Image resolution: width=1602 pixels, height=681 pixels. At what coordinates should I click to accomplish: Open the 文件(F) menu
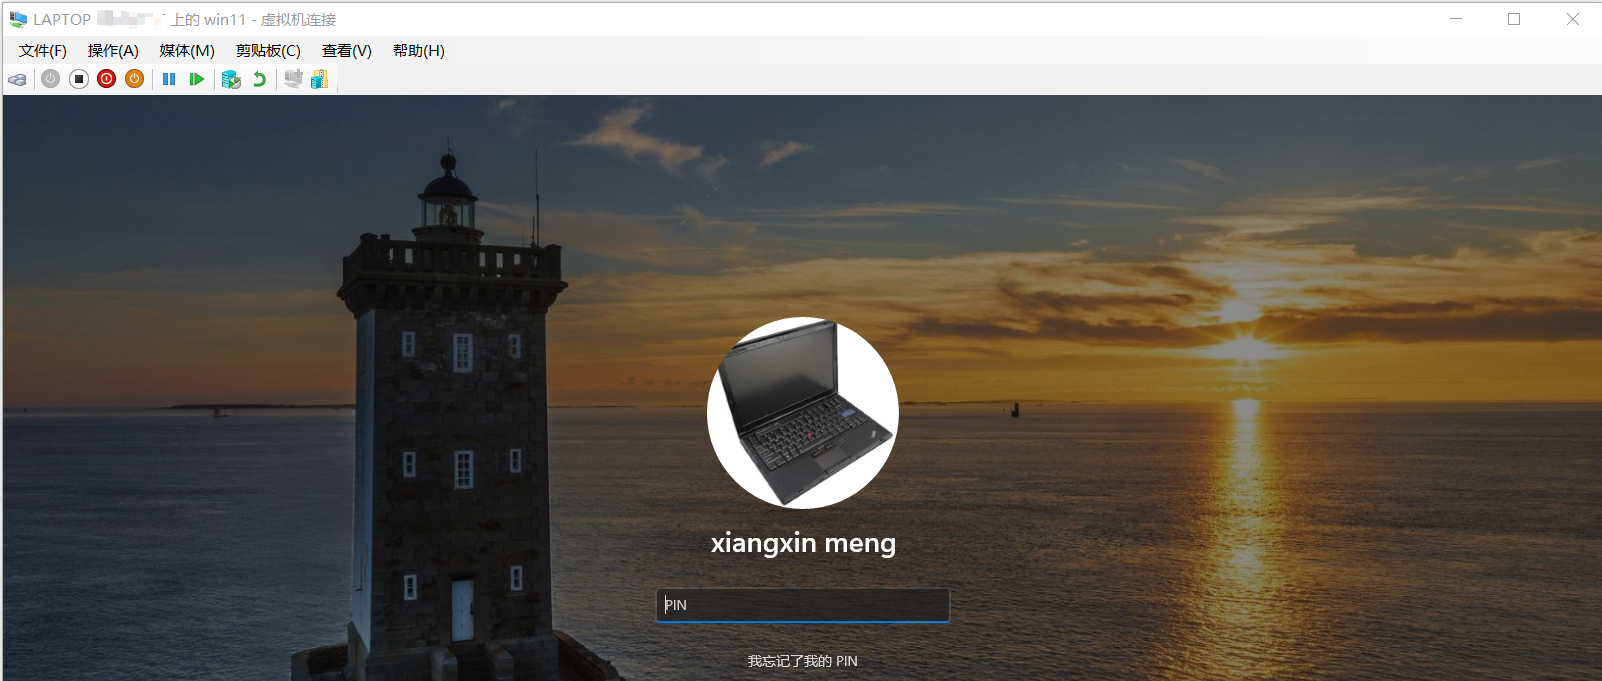pos(43,51)
